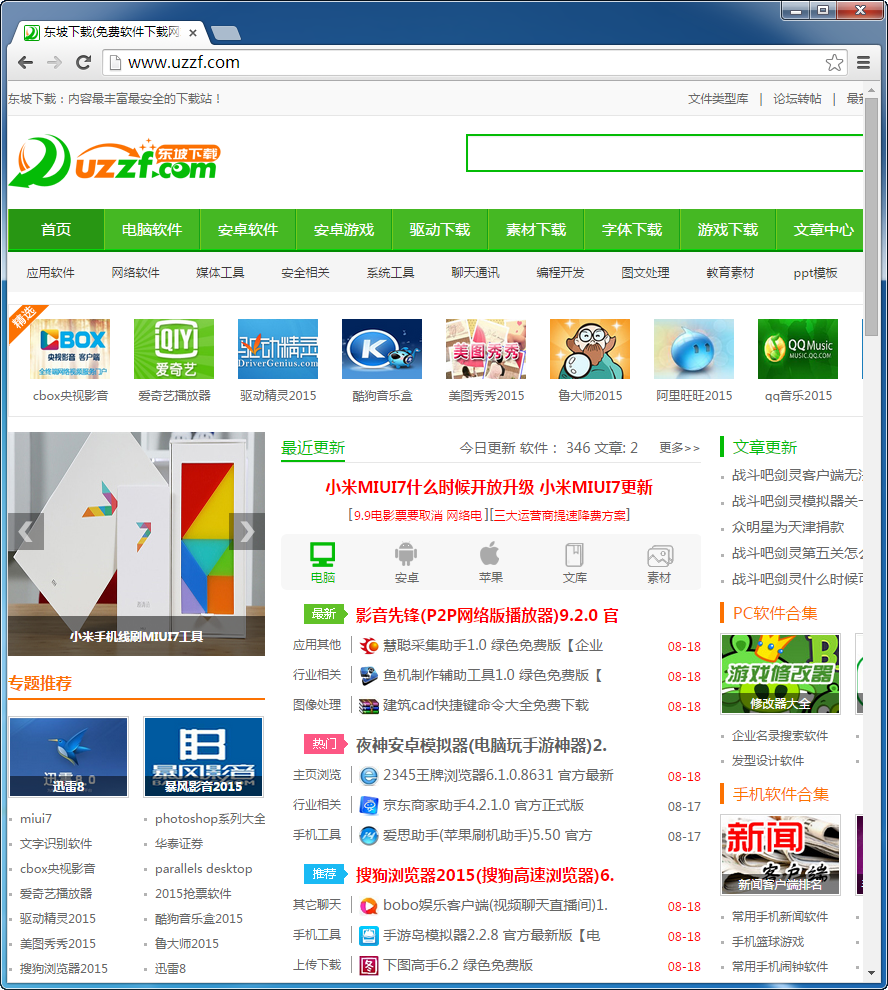
Task: Click the uzzf.com site logo
Action: coord(114,161)
